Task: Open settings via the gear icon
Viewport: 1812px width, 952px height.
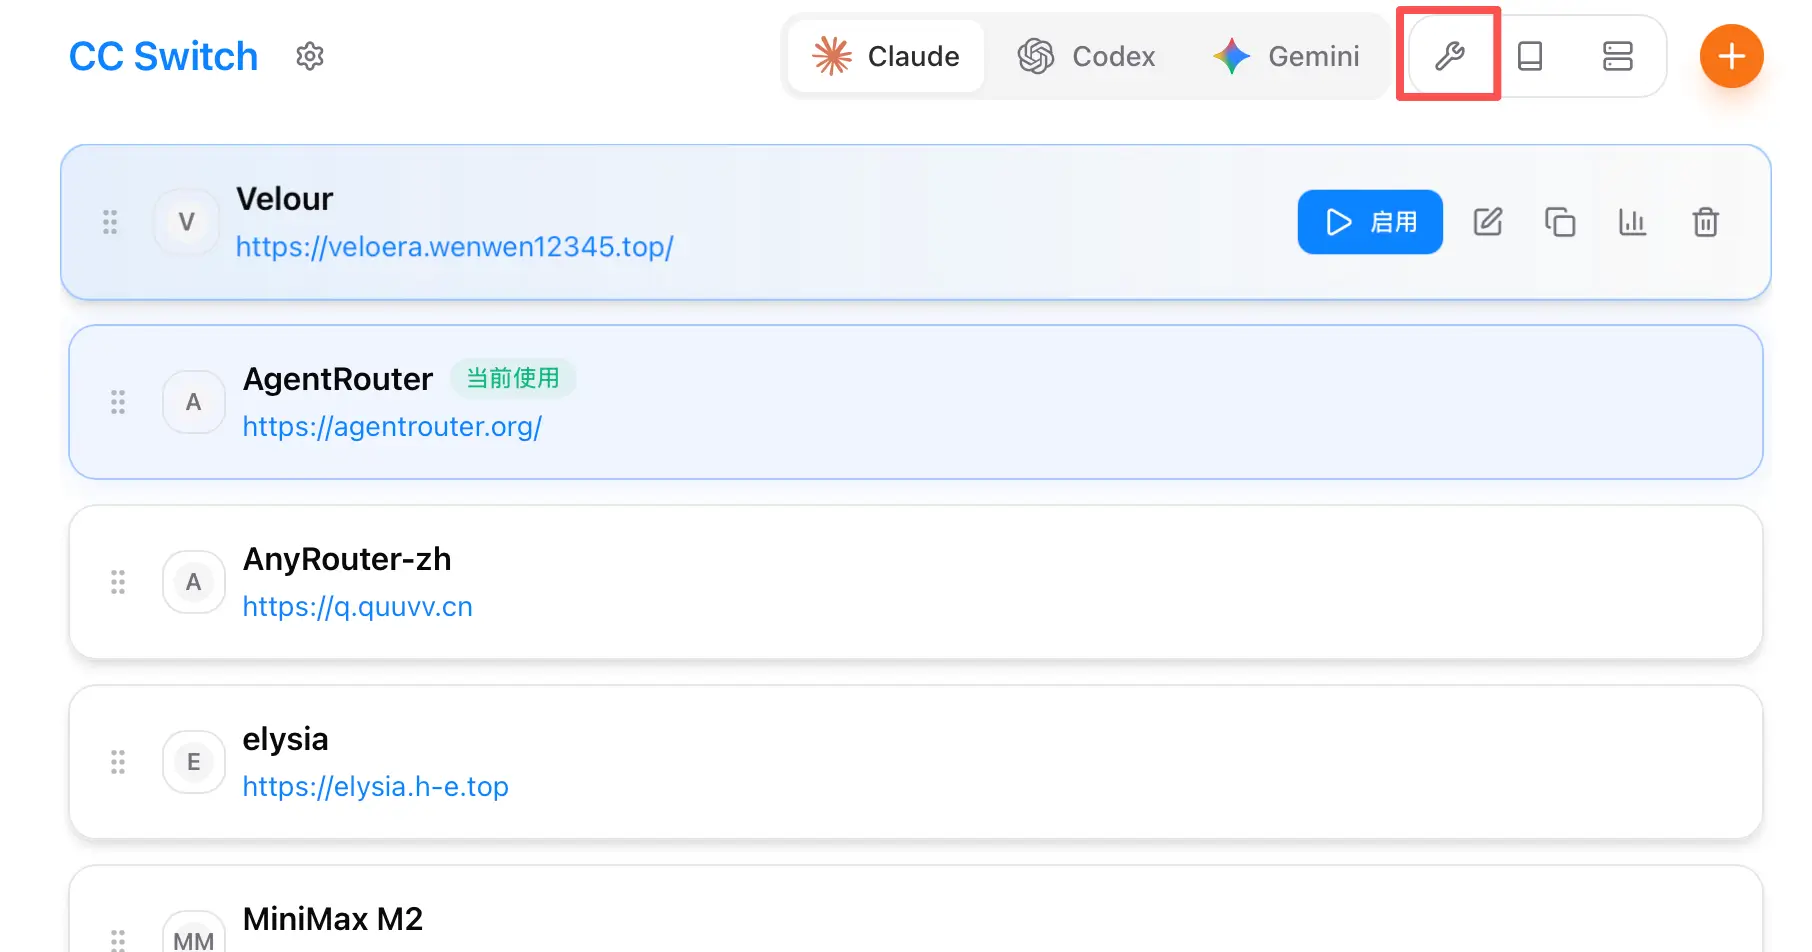Action: [x=310, y=56]
